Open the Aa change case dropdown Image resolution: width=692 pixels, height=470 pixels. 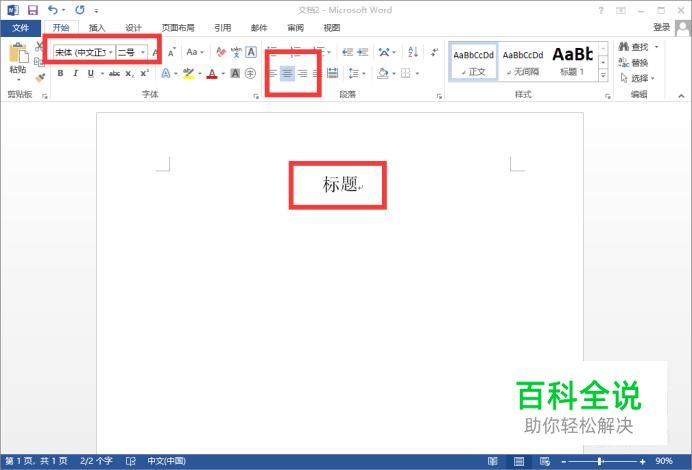click(195, 52)
